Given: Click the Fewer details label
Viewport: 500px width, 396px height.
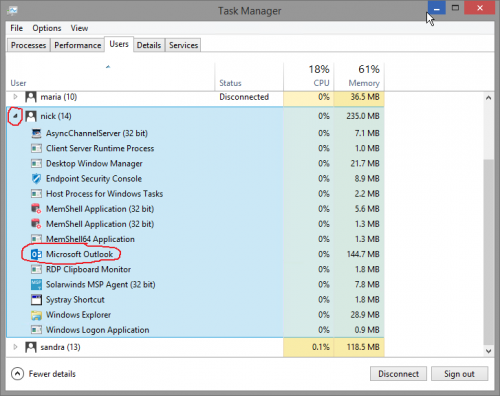Looking at the screenshot, I should pyautogui.click(x=52, y=374).
